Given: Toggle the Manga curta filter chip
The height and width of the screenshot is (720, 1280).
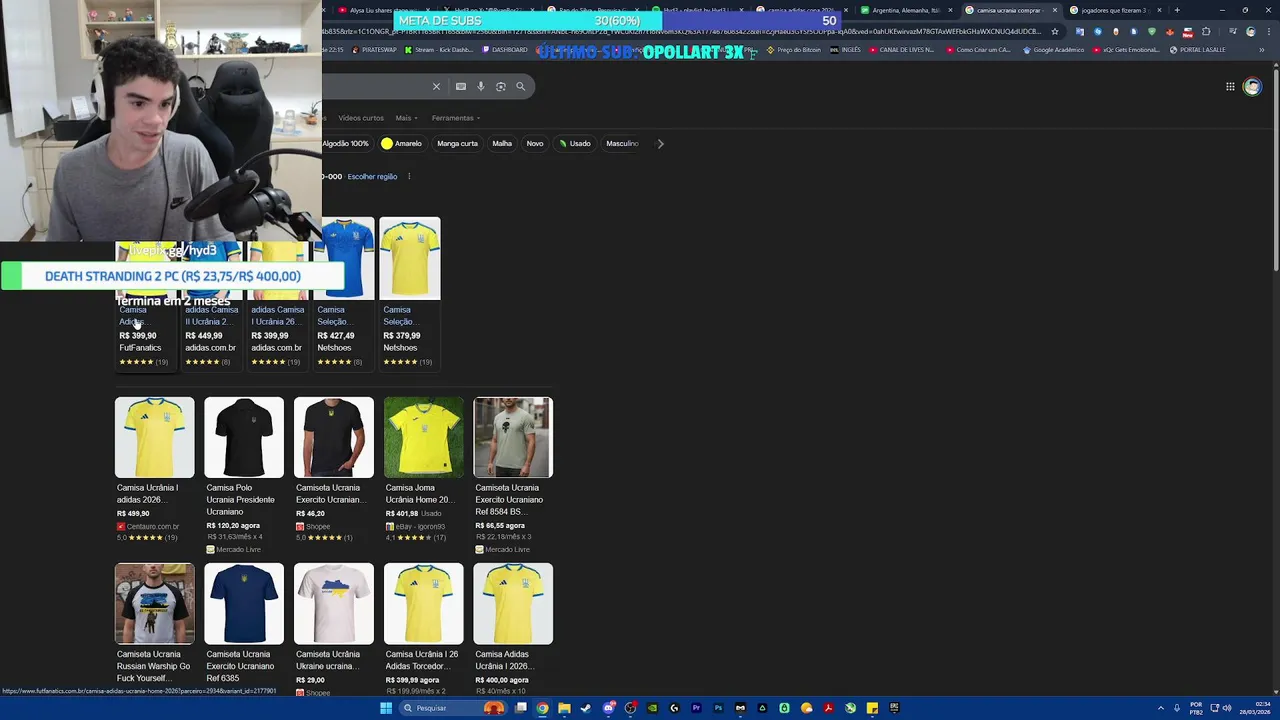Looking at the screenshot, I should pos(457,143).
